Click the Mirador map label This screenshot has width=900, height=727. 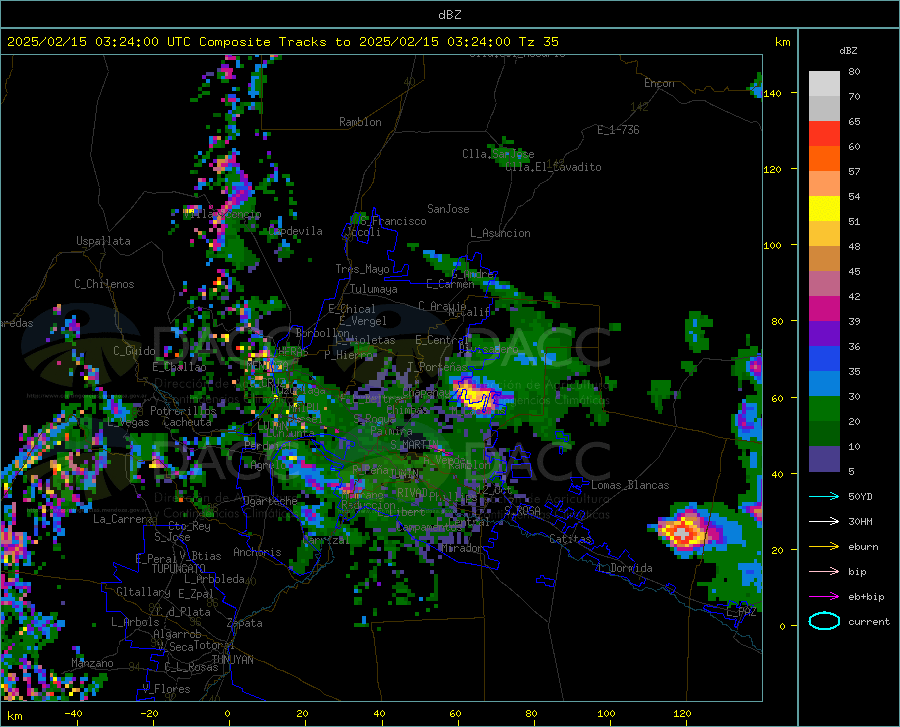[x=461, y=548]
